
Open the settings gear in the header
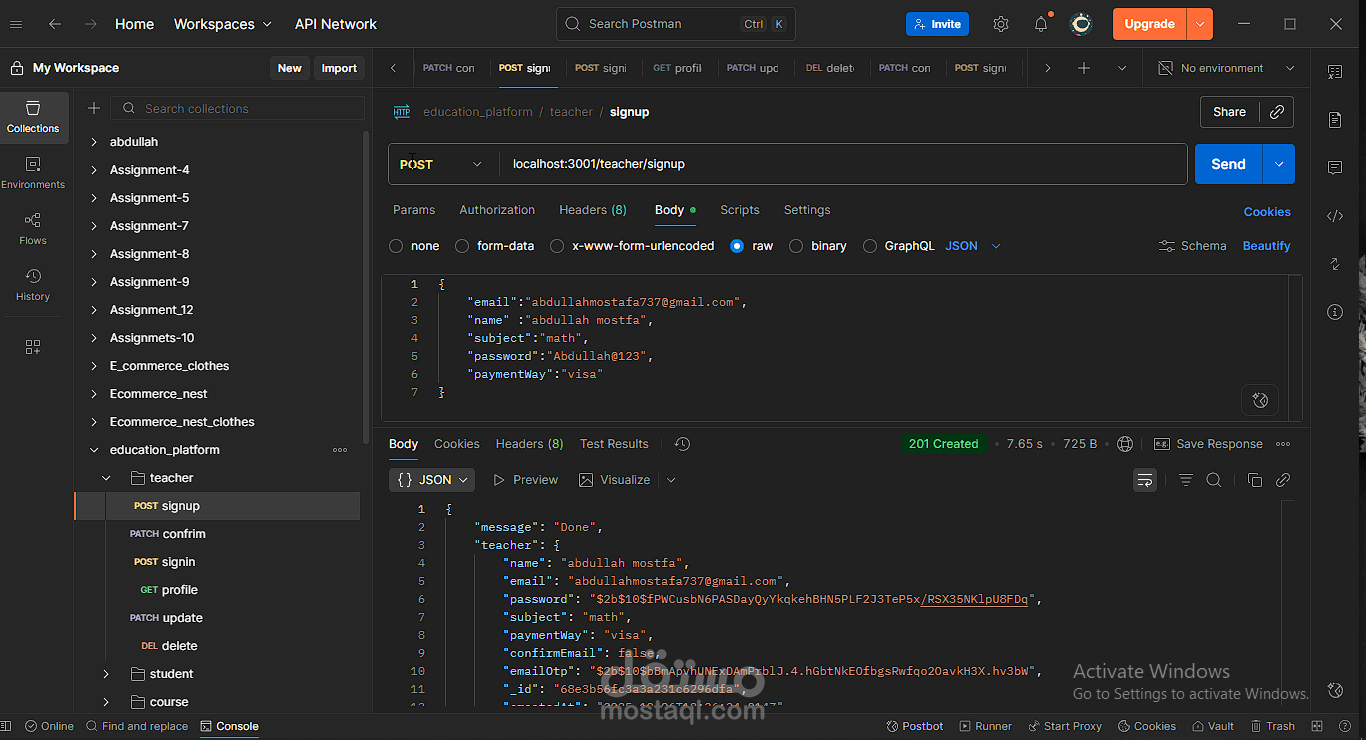[1001, 24]
